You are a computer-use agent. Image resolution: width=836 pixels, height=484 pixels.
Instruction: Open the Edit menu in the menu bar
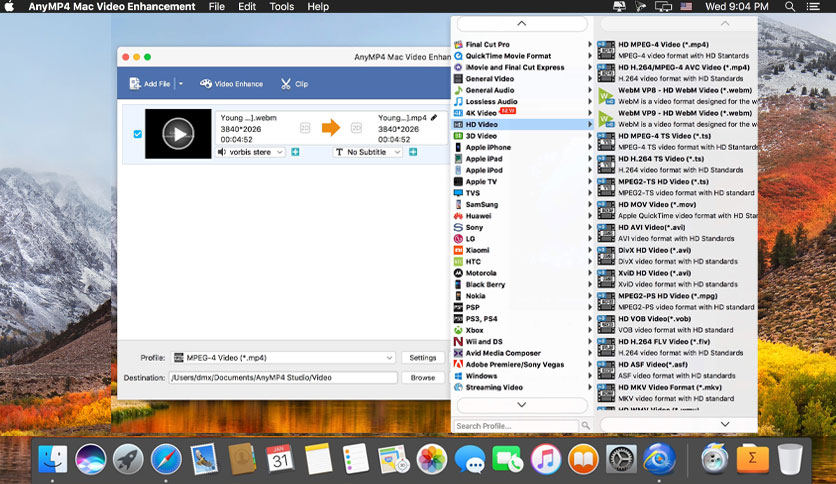click(x=247, y=6)
